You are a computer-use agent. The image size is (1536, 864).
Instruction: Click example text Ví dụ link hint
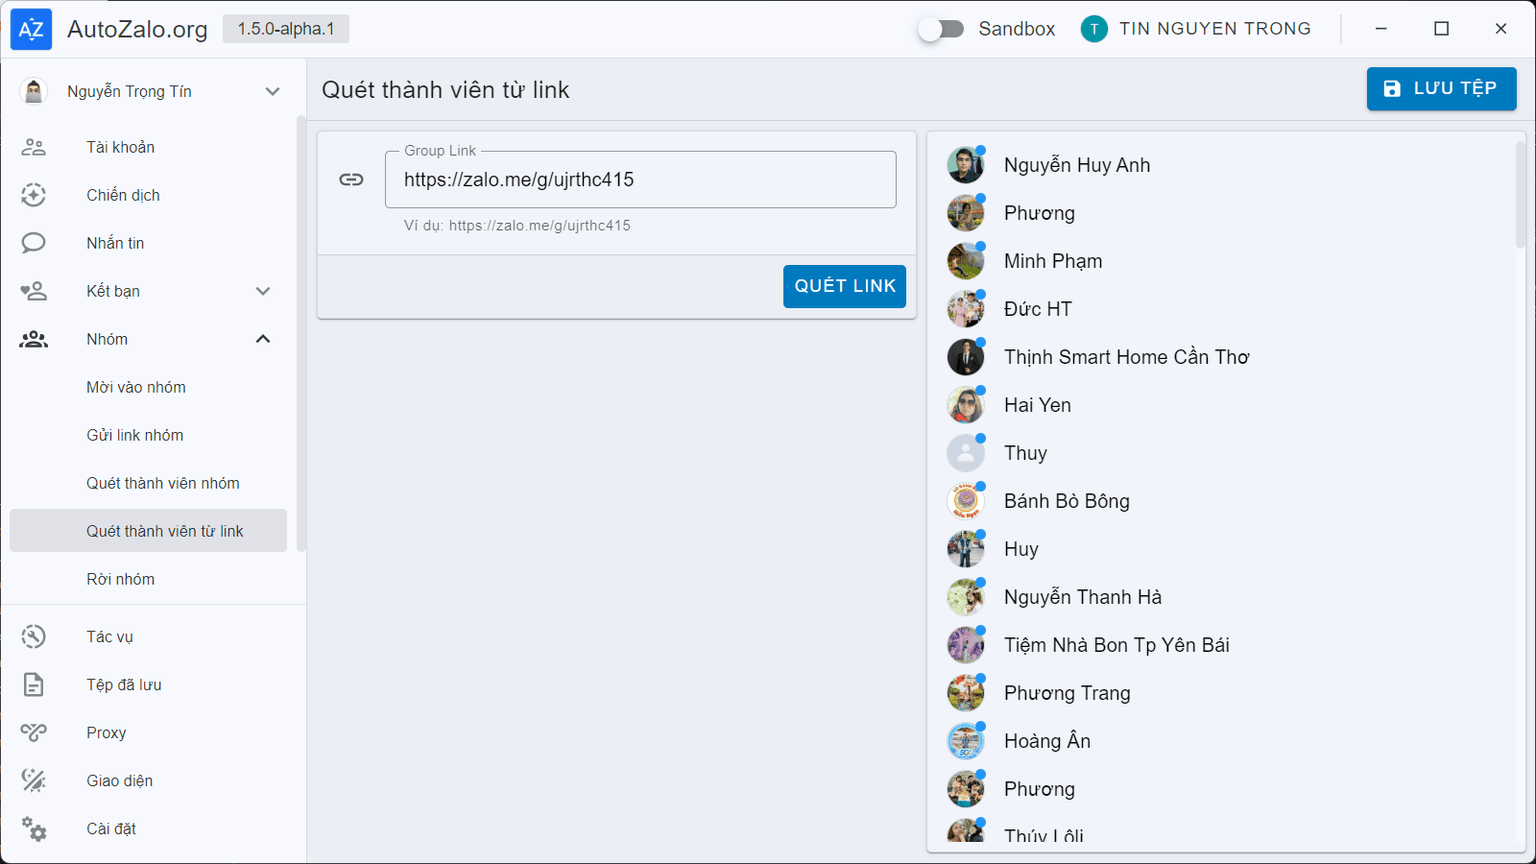pyautogui.click(x=517, y=226)
